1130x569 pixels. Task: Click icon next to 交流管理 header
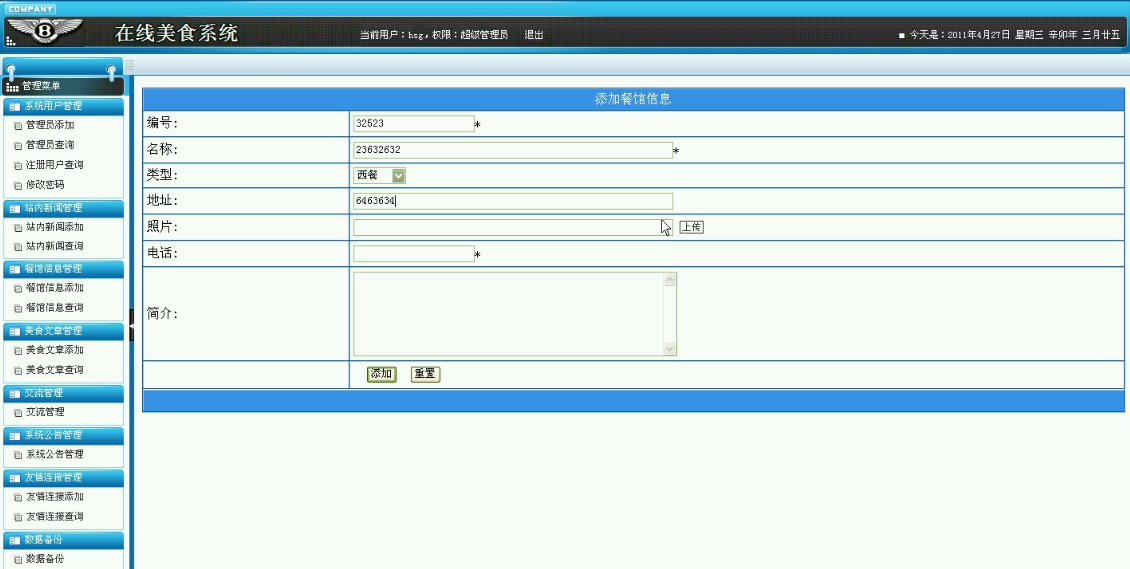(15, 394)
